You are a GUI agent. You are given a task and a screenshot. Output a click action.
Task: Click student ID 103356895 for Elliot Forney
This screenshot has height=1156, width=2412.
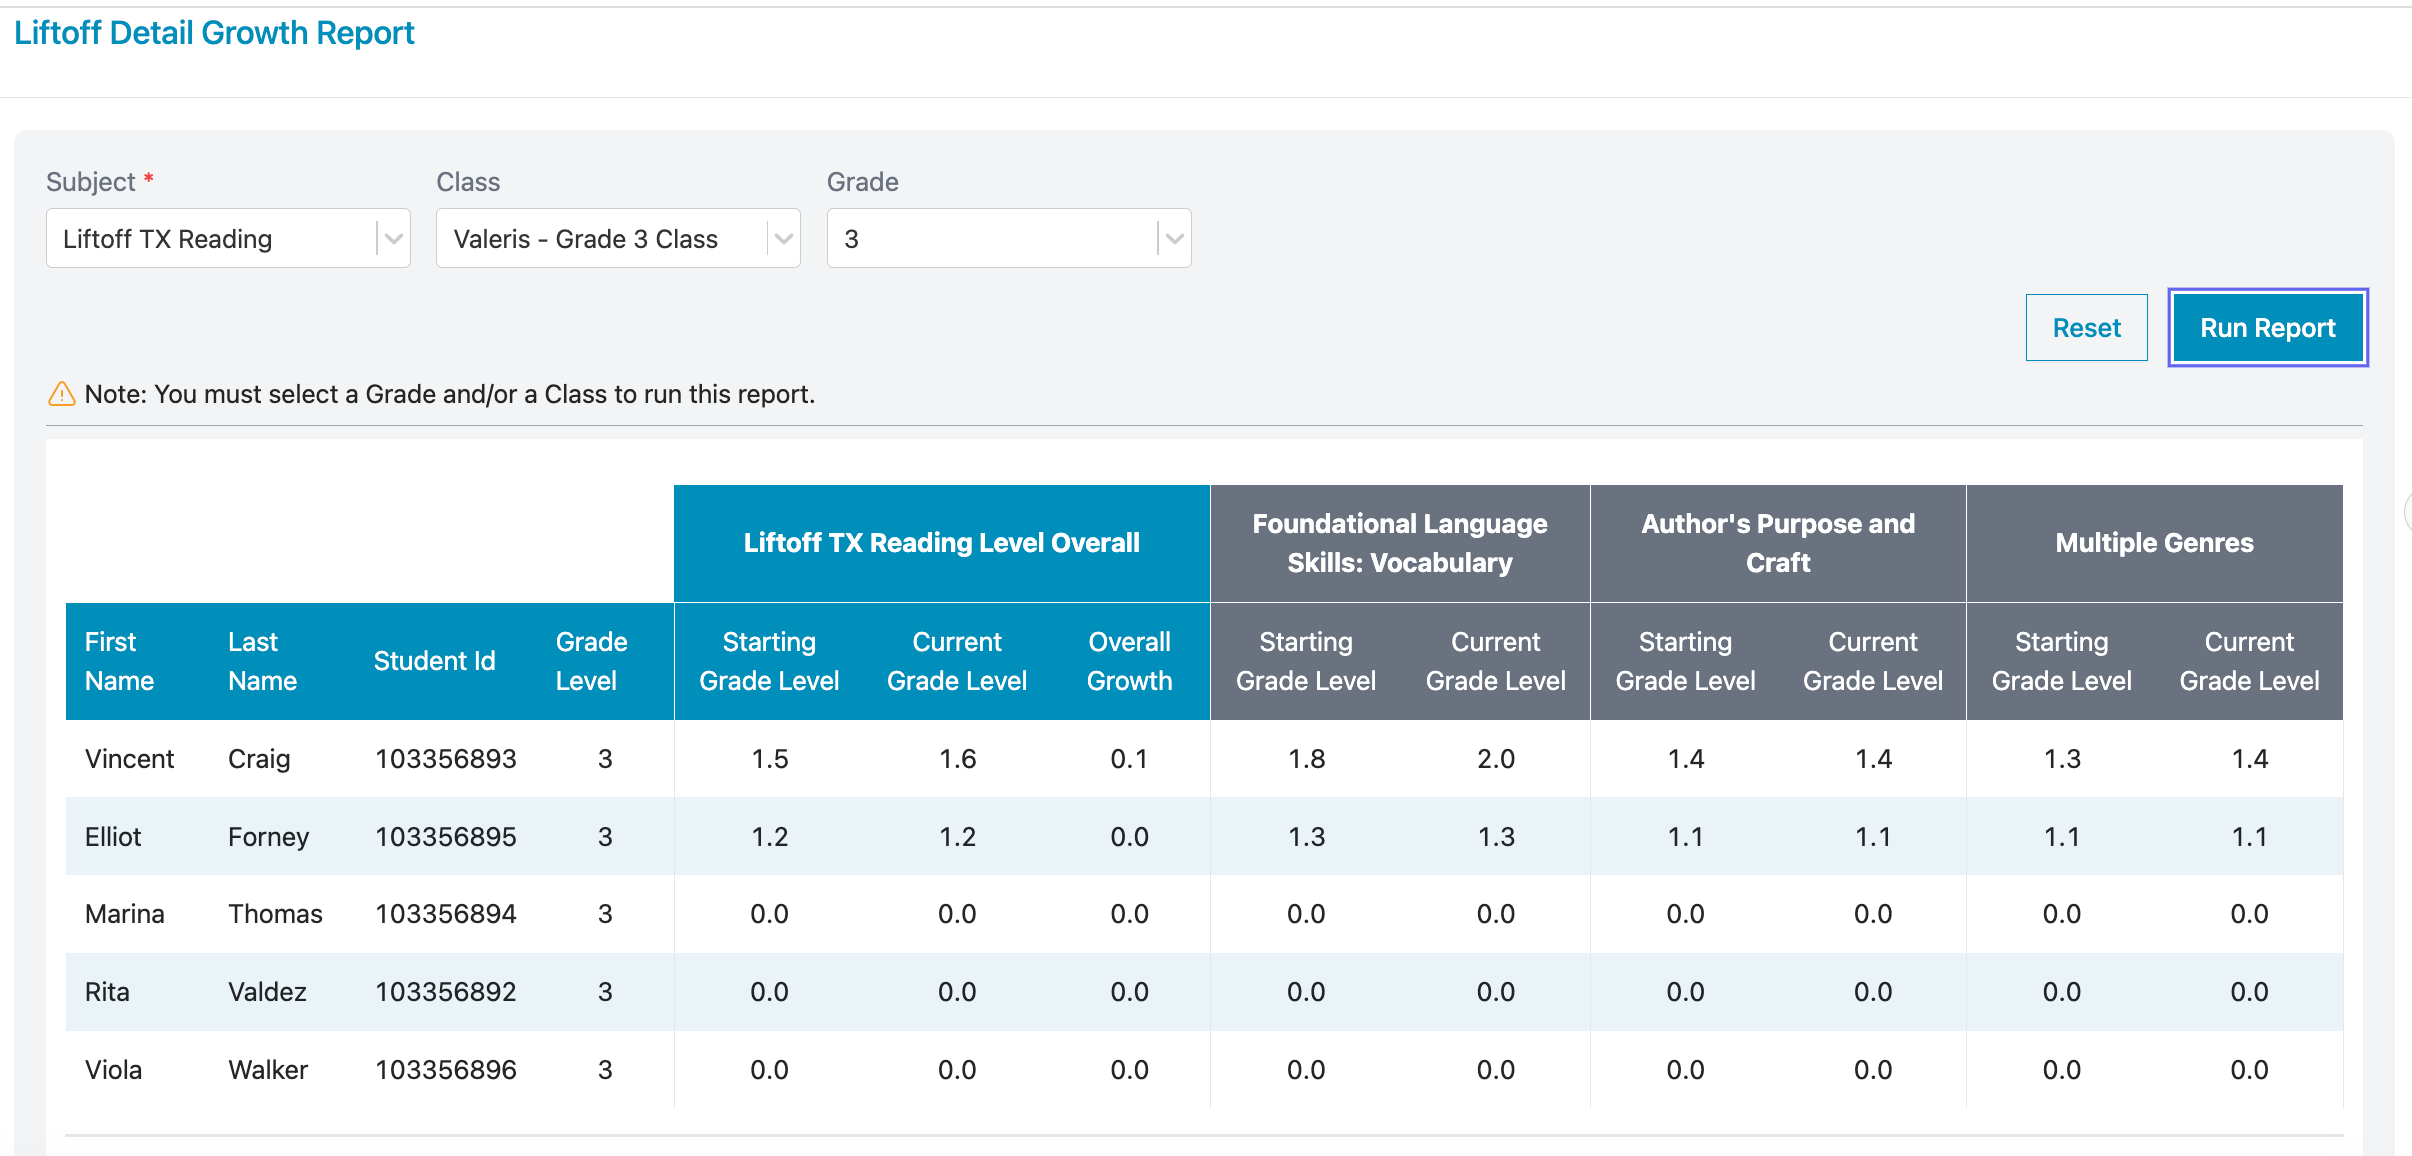click(x=445, y=837)
